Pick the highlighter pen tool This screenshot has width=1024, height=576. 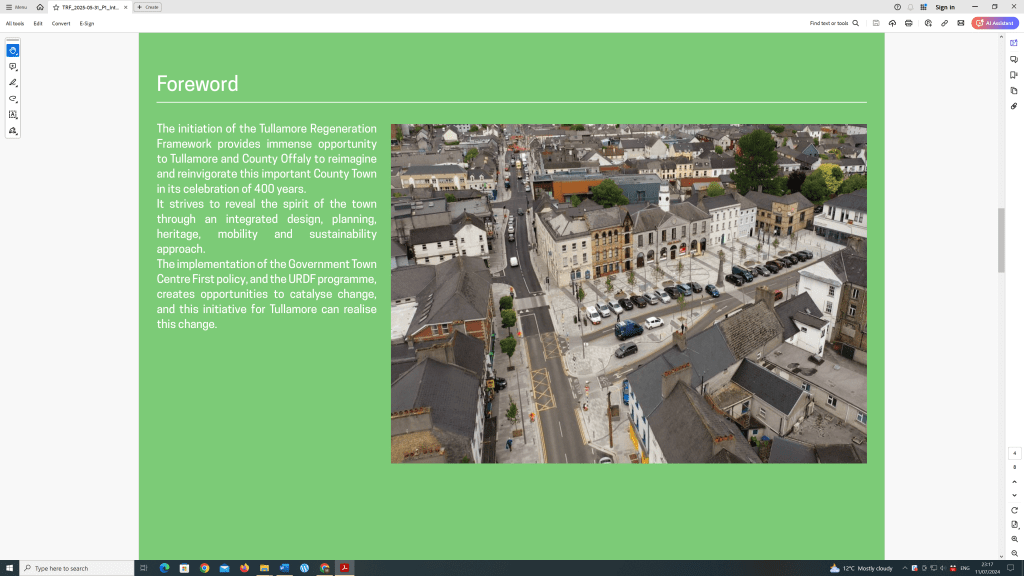tap(13, 82)
